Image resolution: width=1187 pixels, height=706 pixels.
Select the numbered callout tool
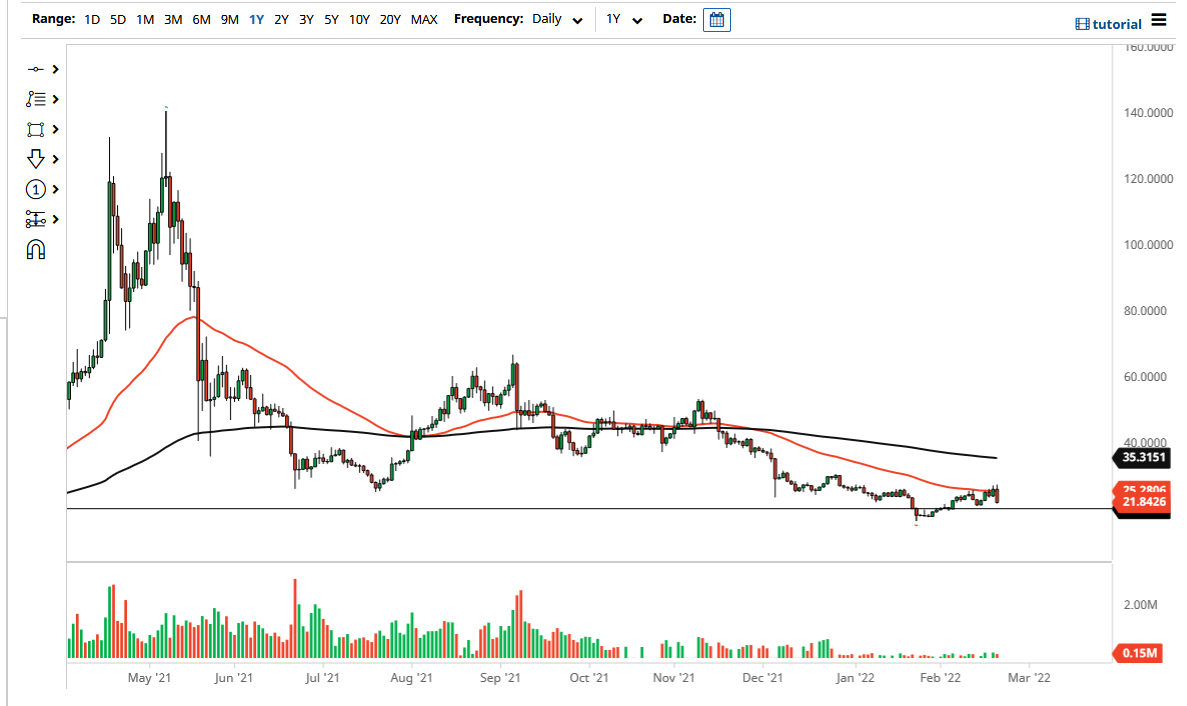[x=36, y=189]
